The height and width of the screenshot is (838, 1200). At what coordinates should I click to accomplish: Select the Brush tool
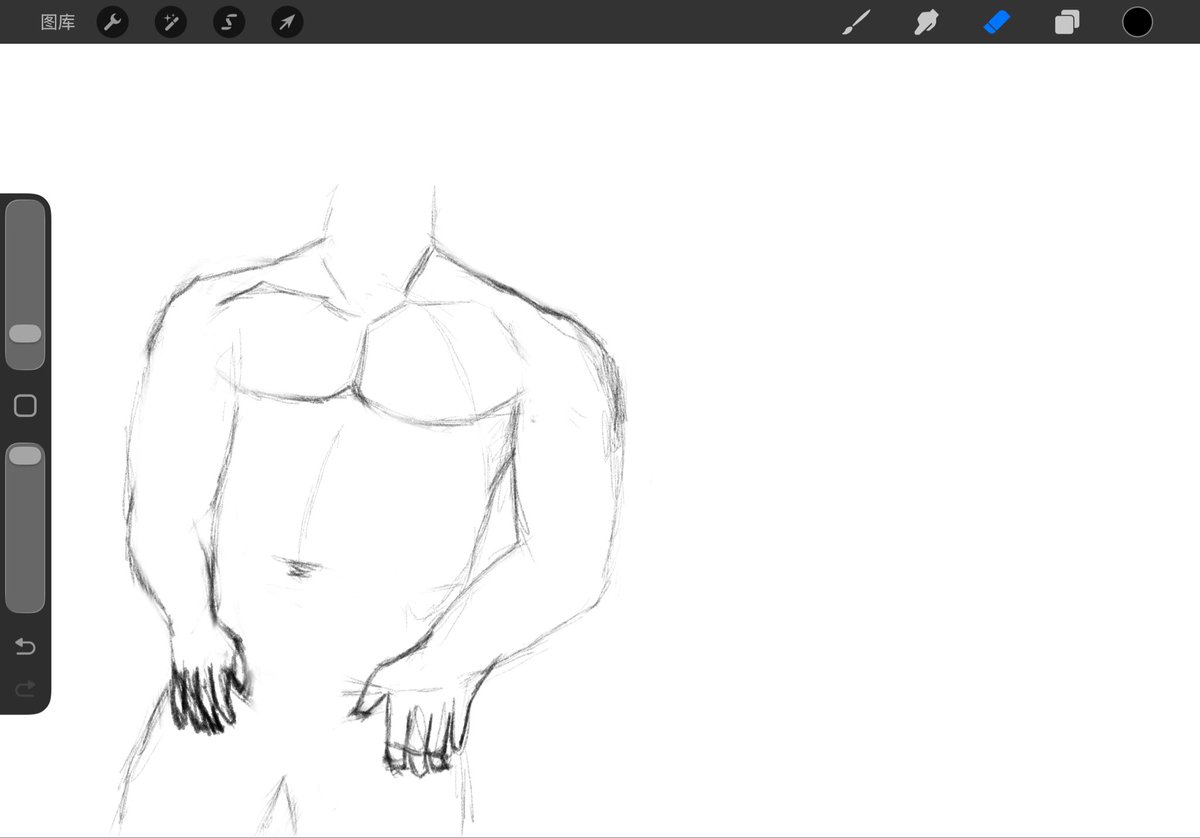[x=856, y=22]
